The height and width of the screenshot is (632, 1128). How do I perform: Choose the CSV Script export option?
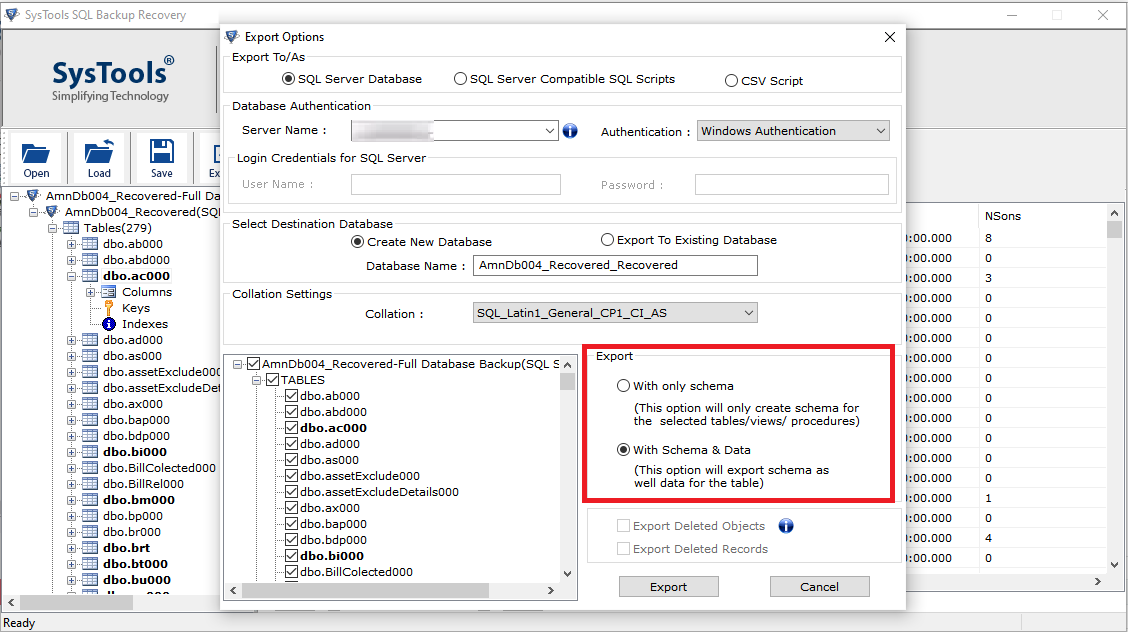coord(731,81)
